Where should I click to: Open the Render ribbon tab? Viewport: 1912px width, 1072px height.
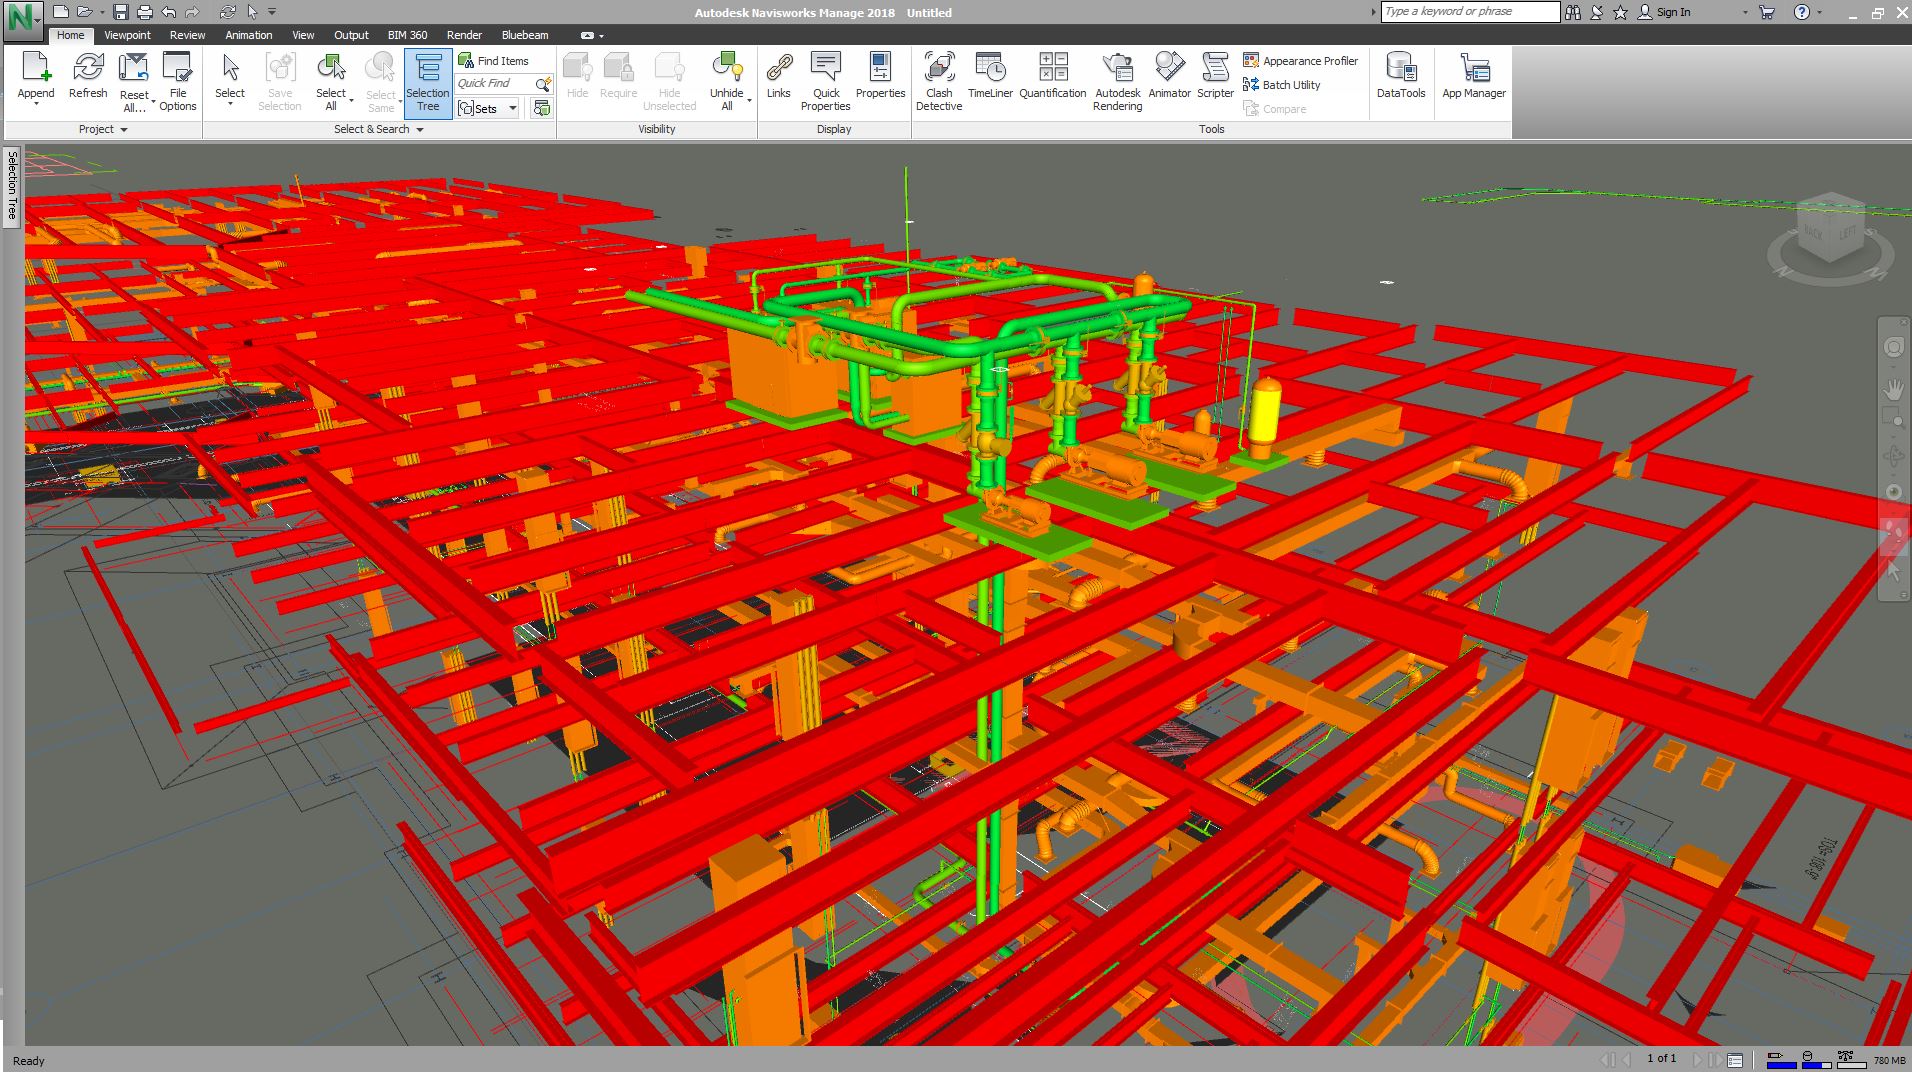click(x=464, y=35)
